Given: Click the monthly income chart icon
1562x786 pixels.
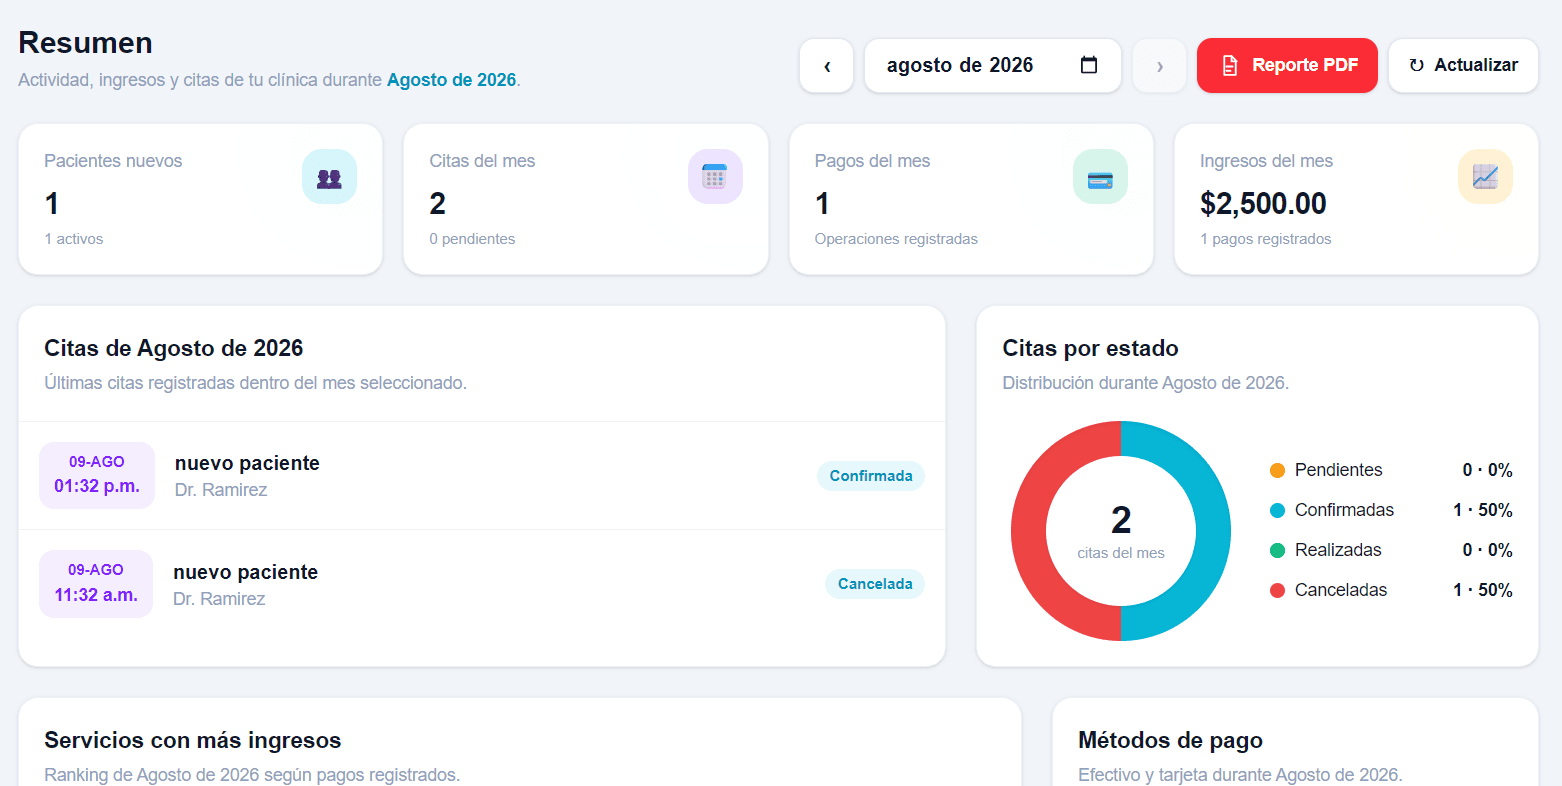Looking at the screenshot, I should [1485, 177].
